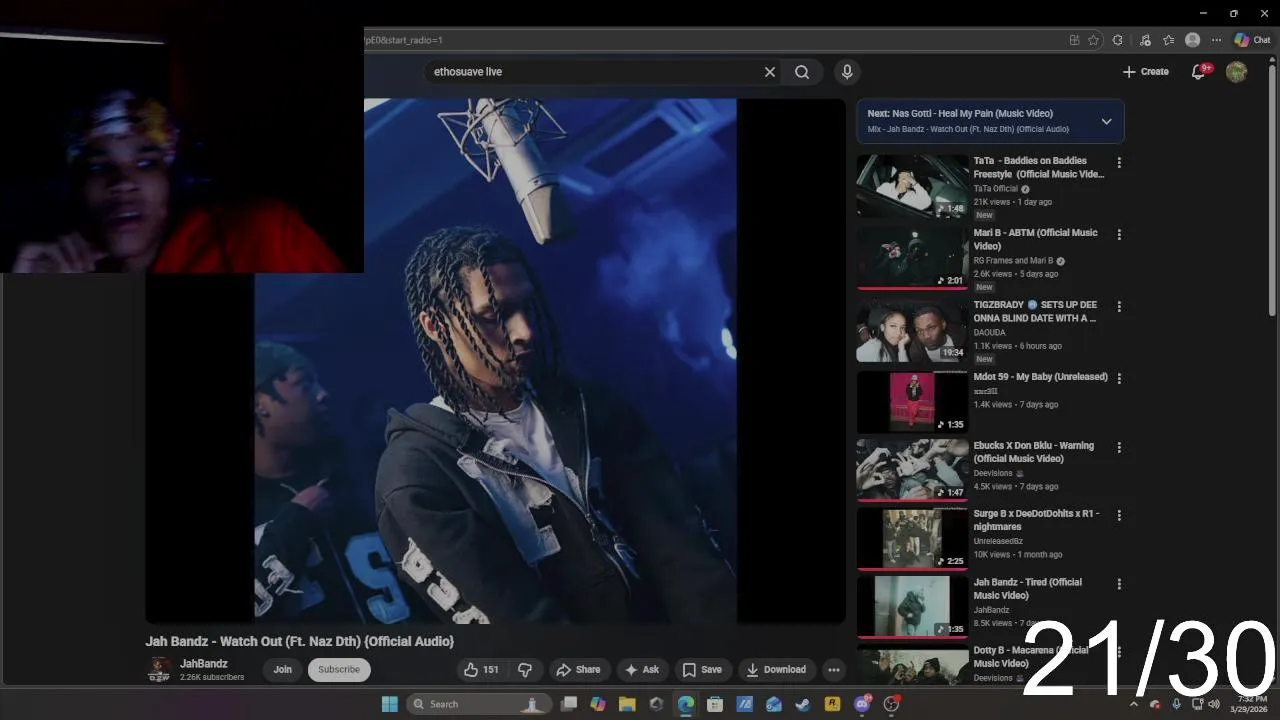Open Surge B nightmares thumbnail

point(912,539)
